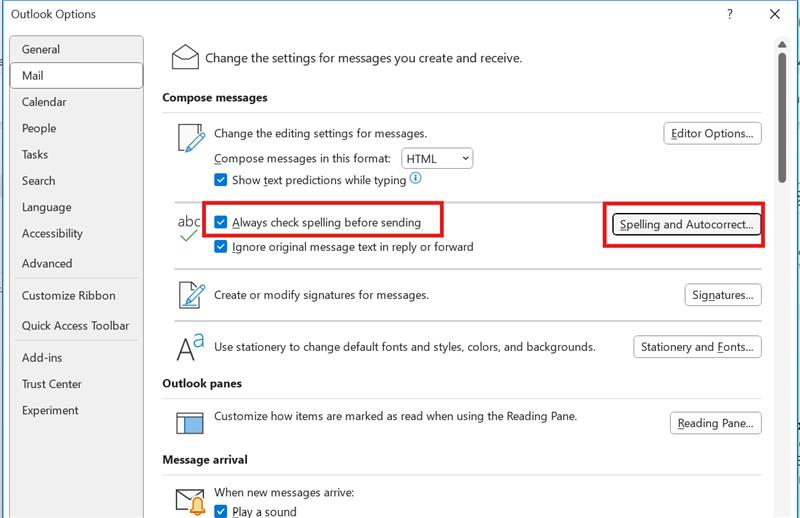The image size is (800, 518).
Task: Click 'When new messages arrive:' text
Action: point(284,492)
